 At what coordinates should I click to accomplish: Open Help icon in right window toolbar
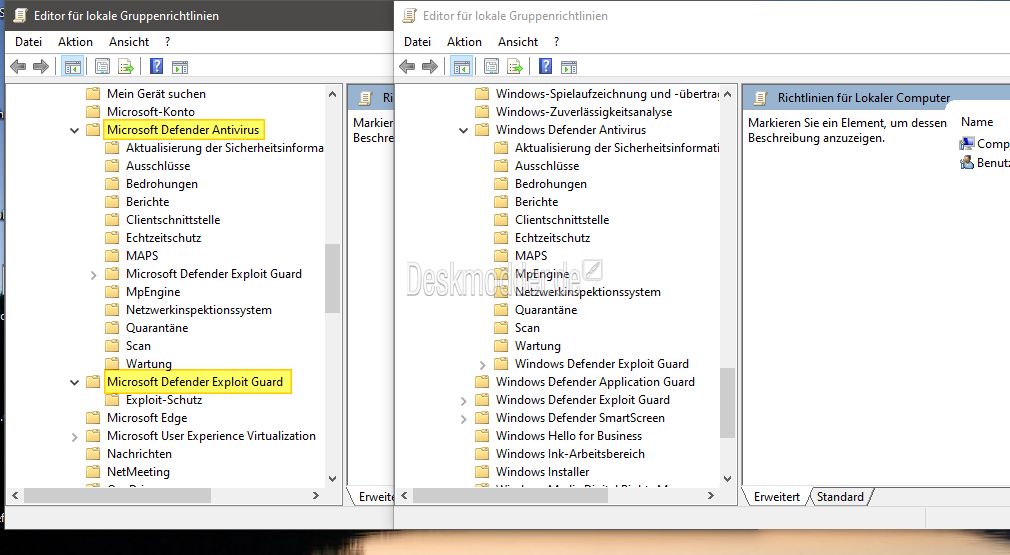tap(546, 66)
